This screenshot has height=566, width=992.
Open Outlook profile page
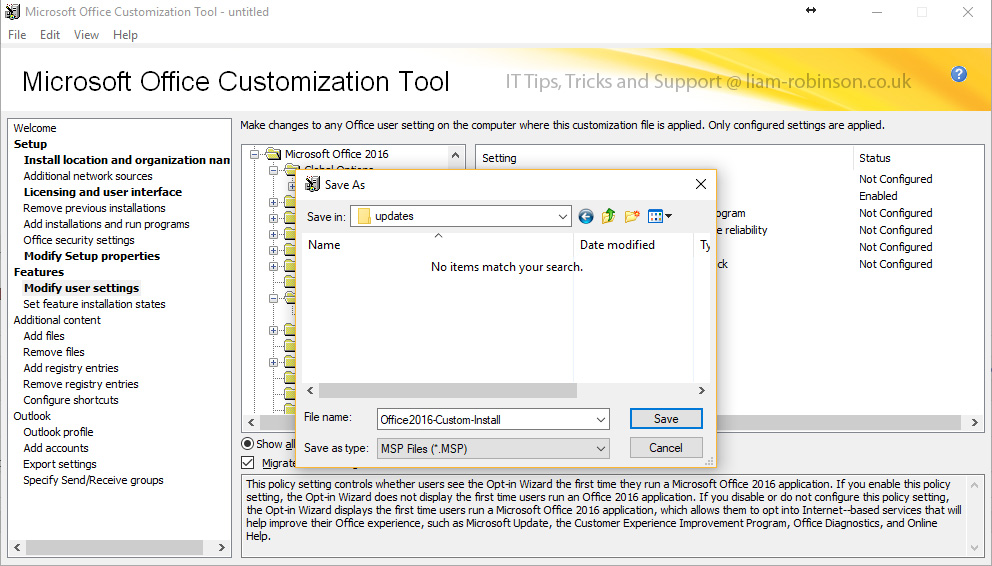click(58, 432)
